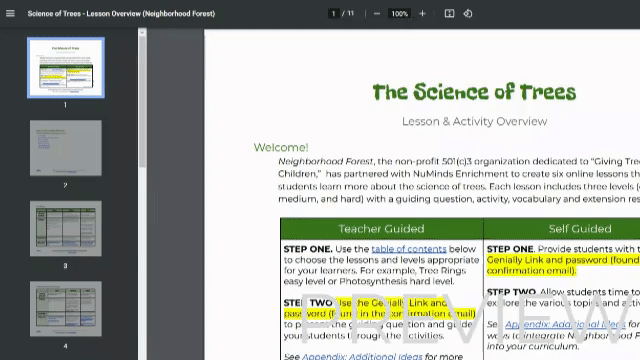Select the page number input field
The image size is (640, 360).
tap(333, 13)
